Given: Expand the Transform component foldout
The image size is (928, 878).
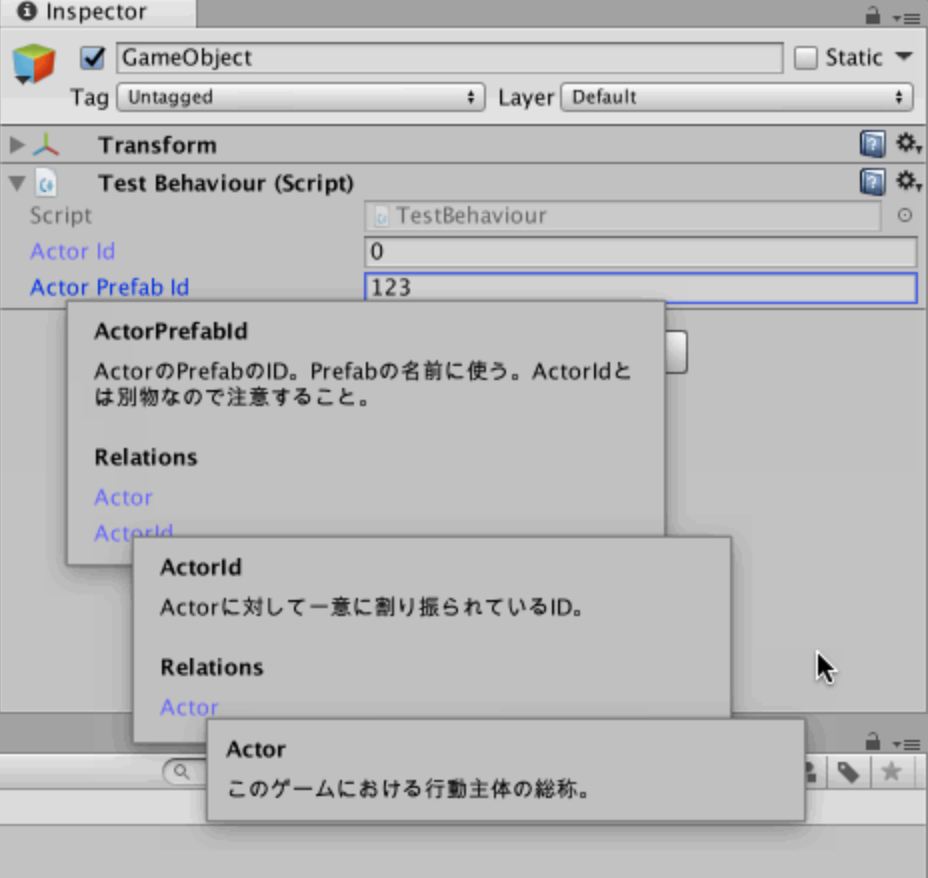Looking at the screenshot, I should 15,144.
